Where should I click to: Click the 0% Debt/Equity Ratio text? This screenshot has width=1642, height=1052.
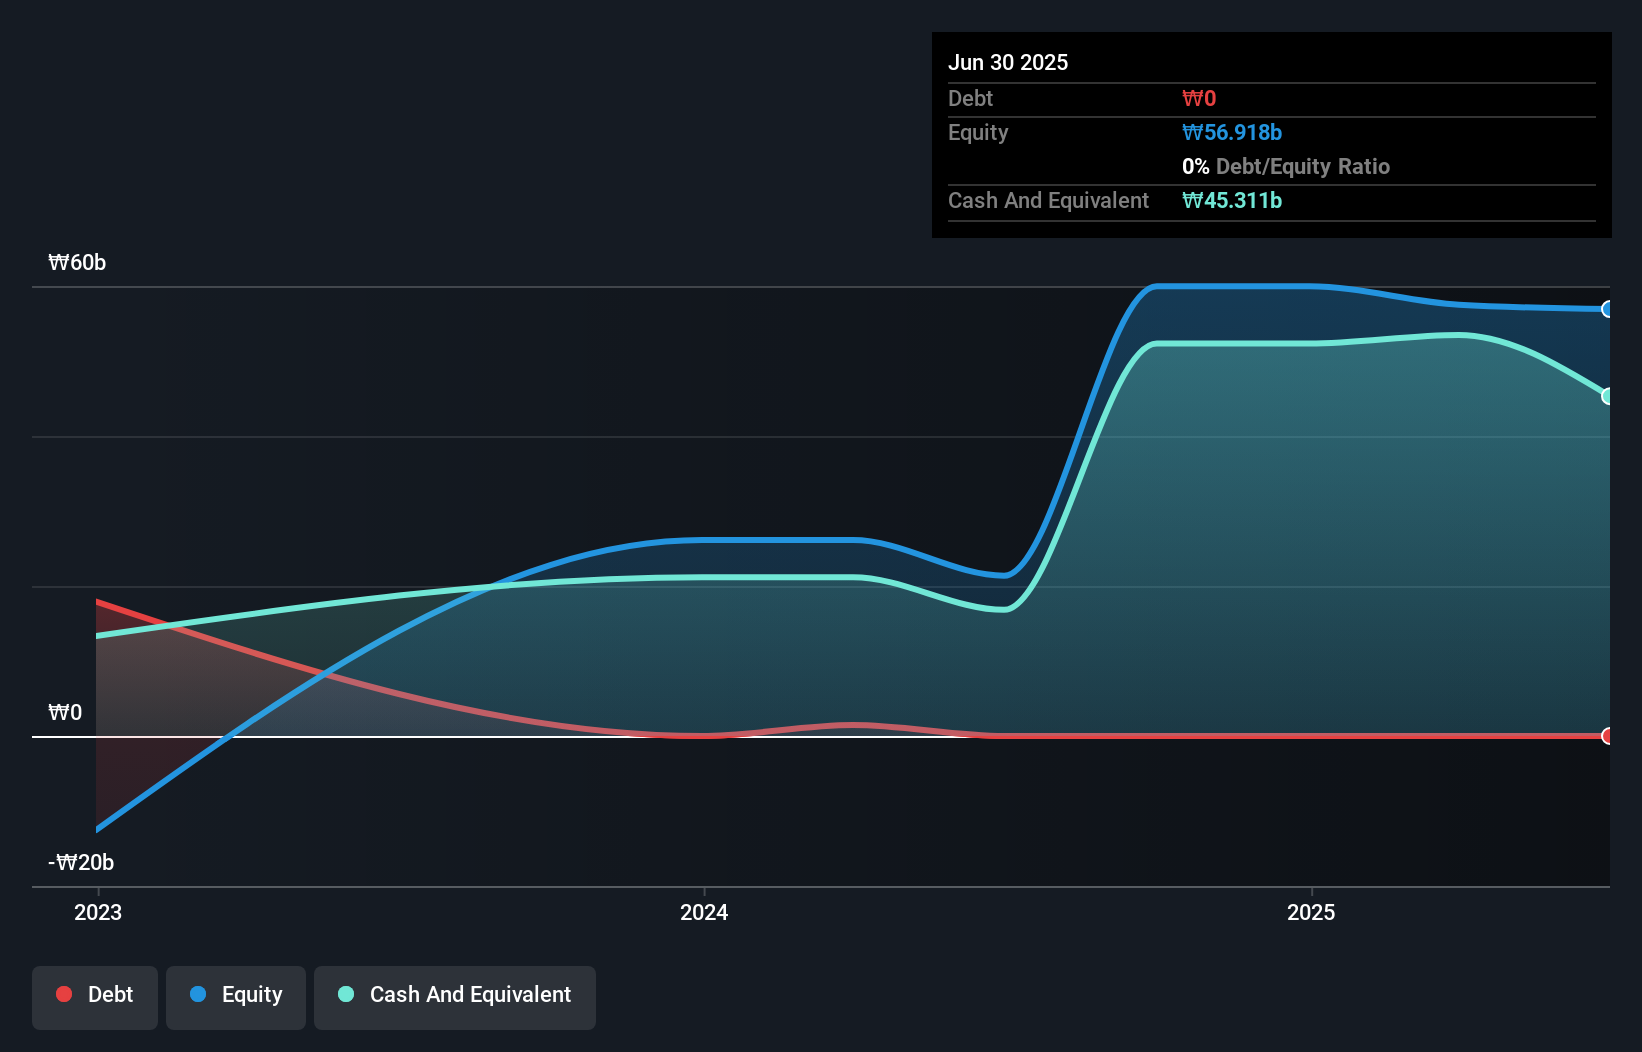pos(1286,166)
